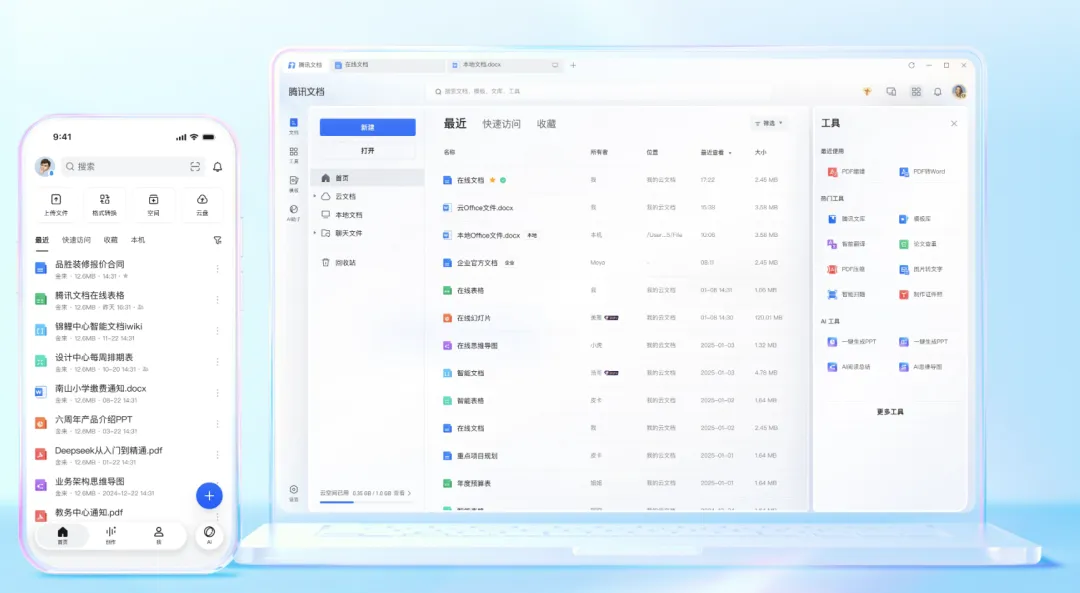Open the 模板 section in the laptop's left rail
The width and height of the screenshot is (1080, 593).
coord(293,184)
